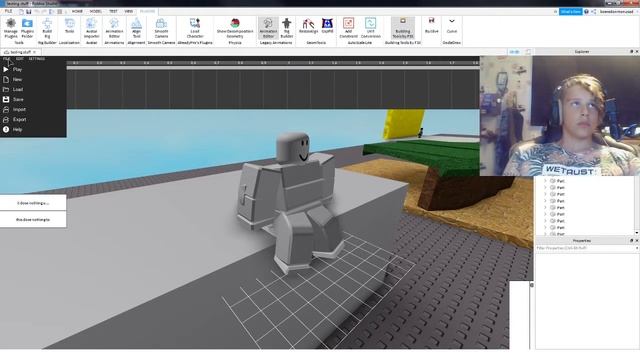Switch to the TEST ribbon tab
Viewport: 640px width, 360px height.
[x=113, y=11]
